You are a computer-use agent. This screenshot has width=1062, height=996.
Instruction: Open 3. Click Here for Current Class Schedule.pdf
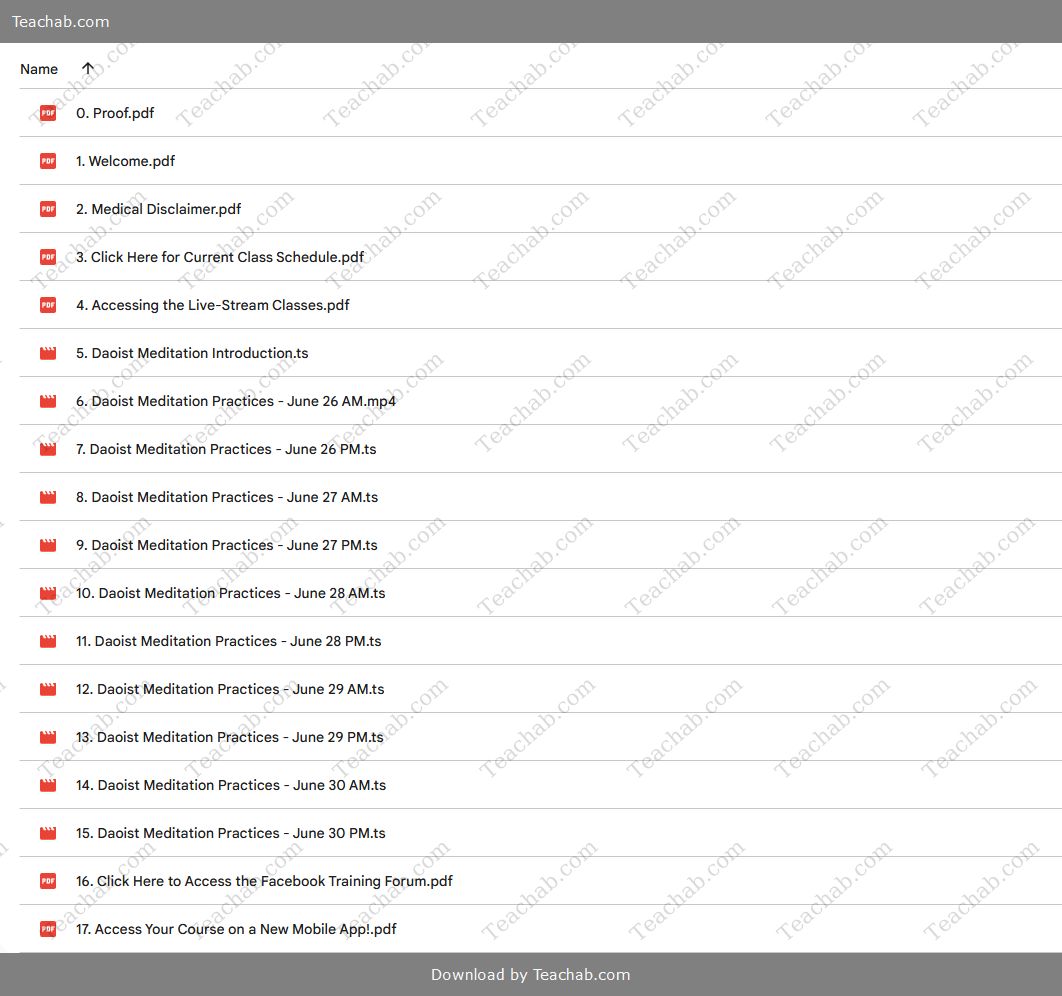pos(220,257)
